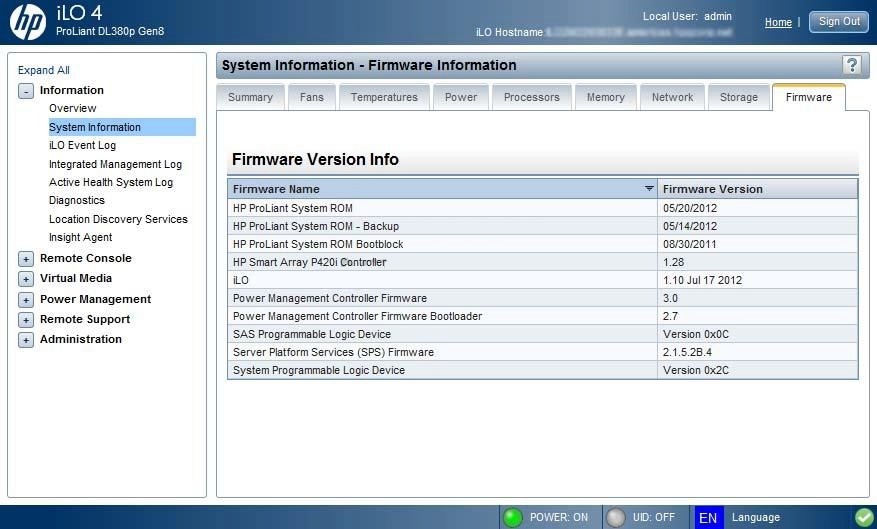
Task: Select the Smart Array P420i Controller row
Action: [x=543, y=262]
